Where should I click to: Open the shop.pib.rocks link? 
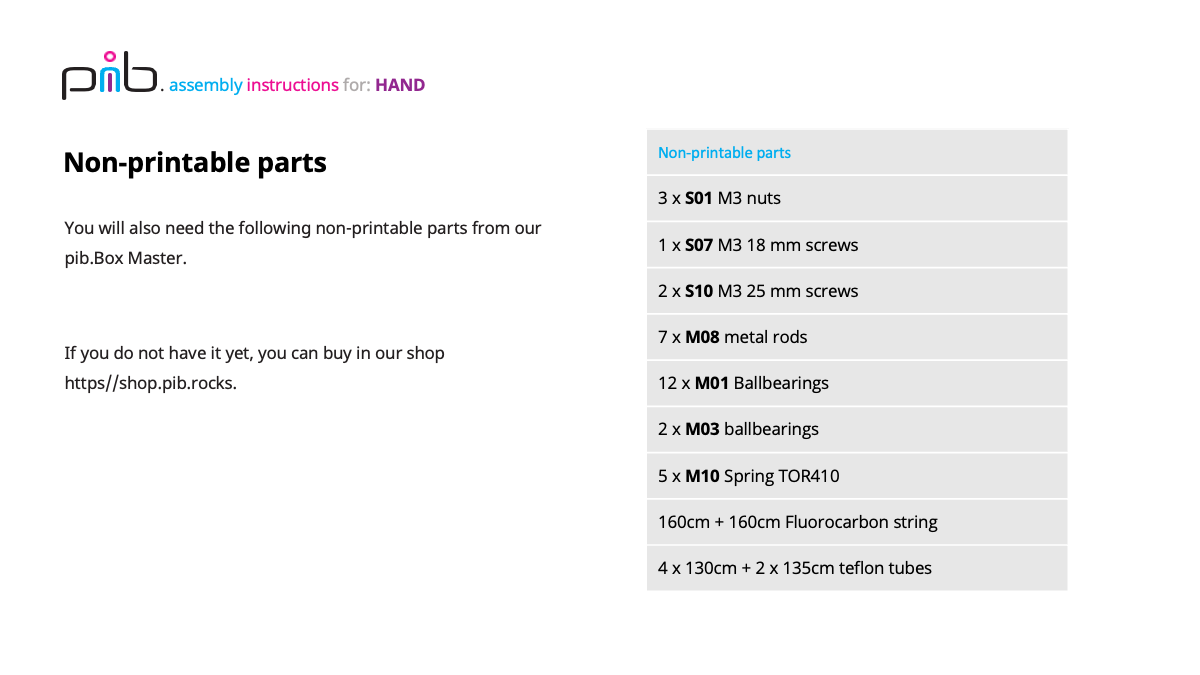coord(150,383)
